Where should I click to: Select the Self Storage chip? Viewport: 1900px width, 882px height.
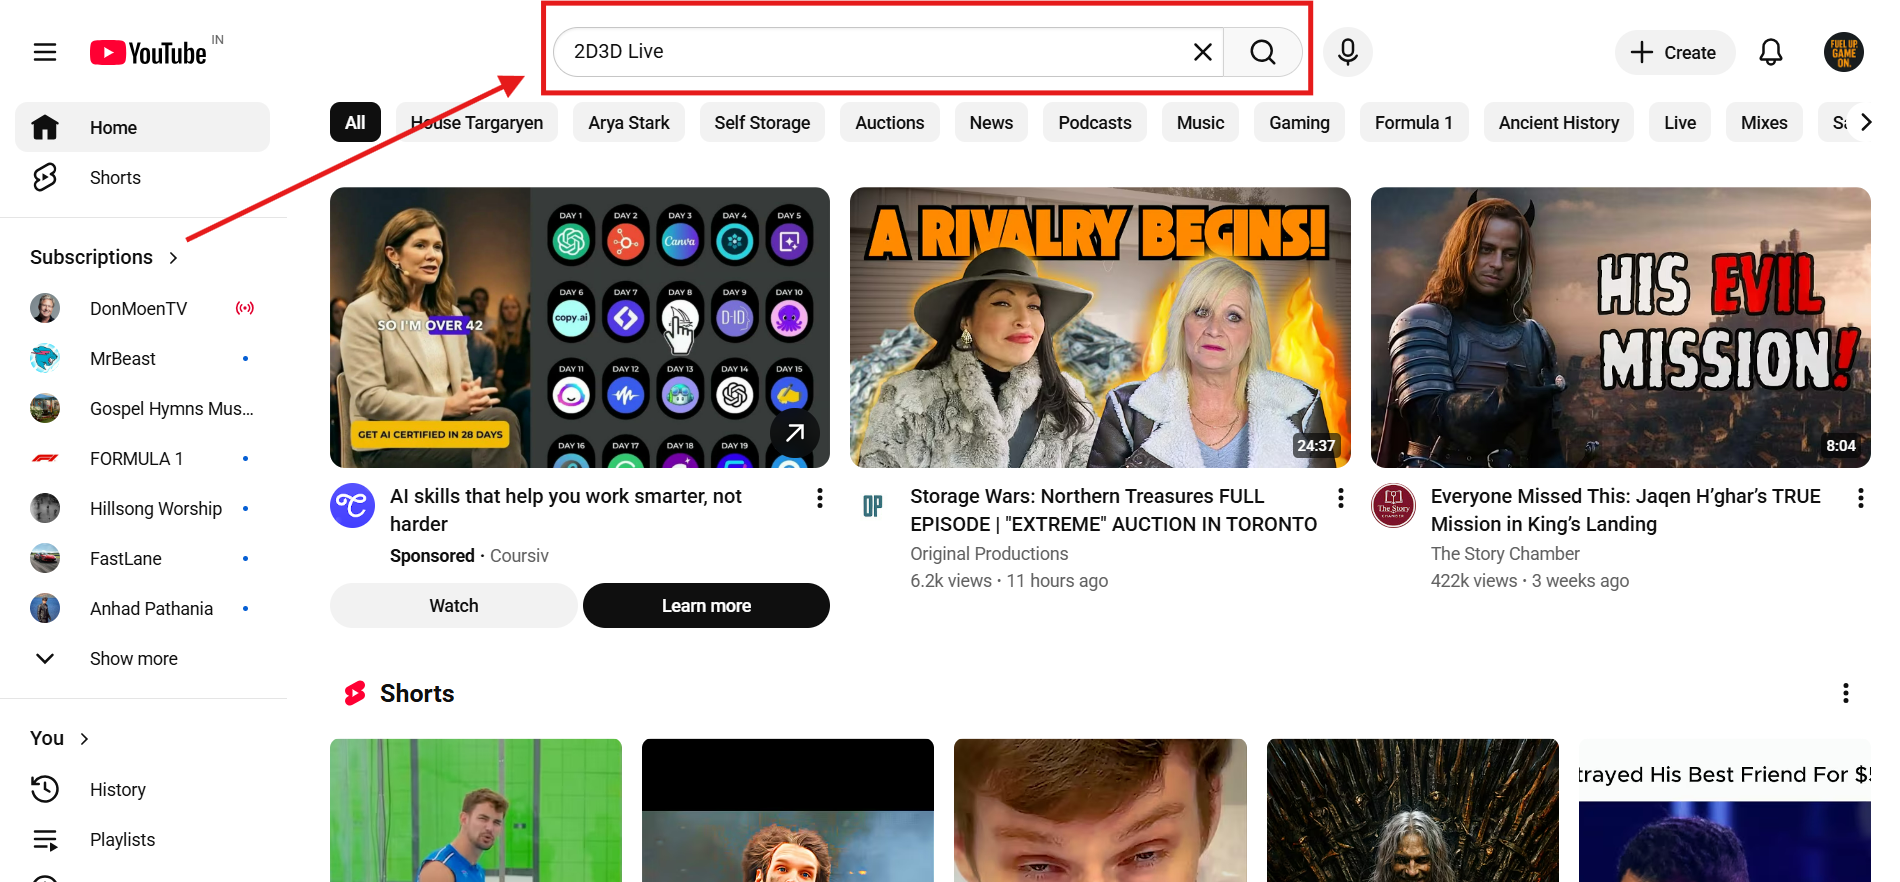(x=762, y=122)
